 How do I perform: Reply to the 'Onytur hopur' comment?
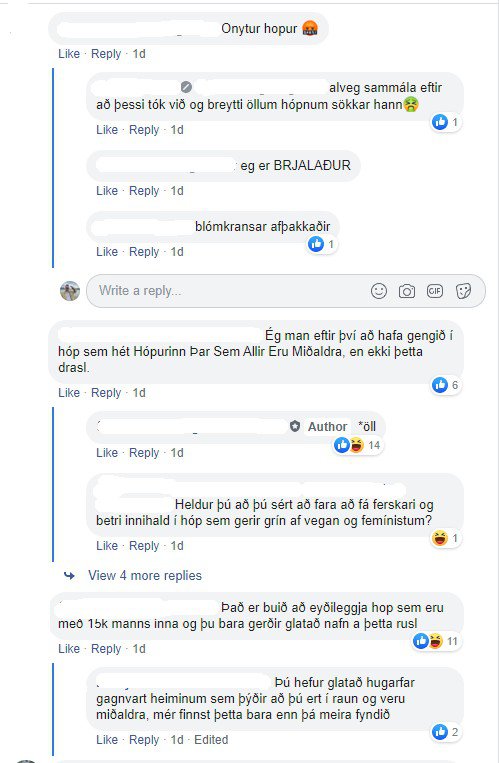(106, 54)
